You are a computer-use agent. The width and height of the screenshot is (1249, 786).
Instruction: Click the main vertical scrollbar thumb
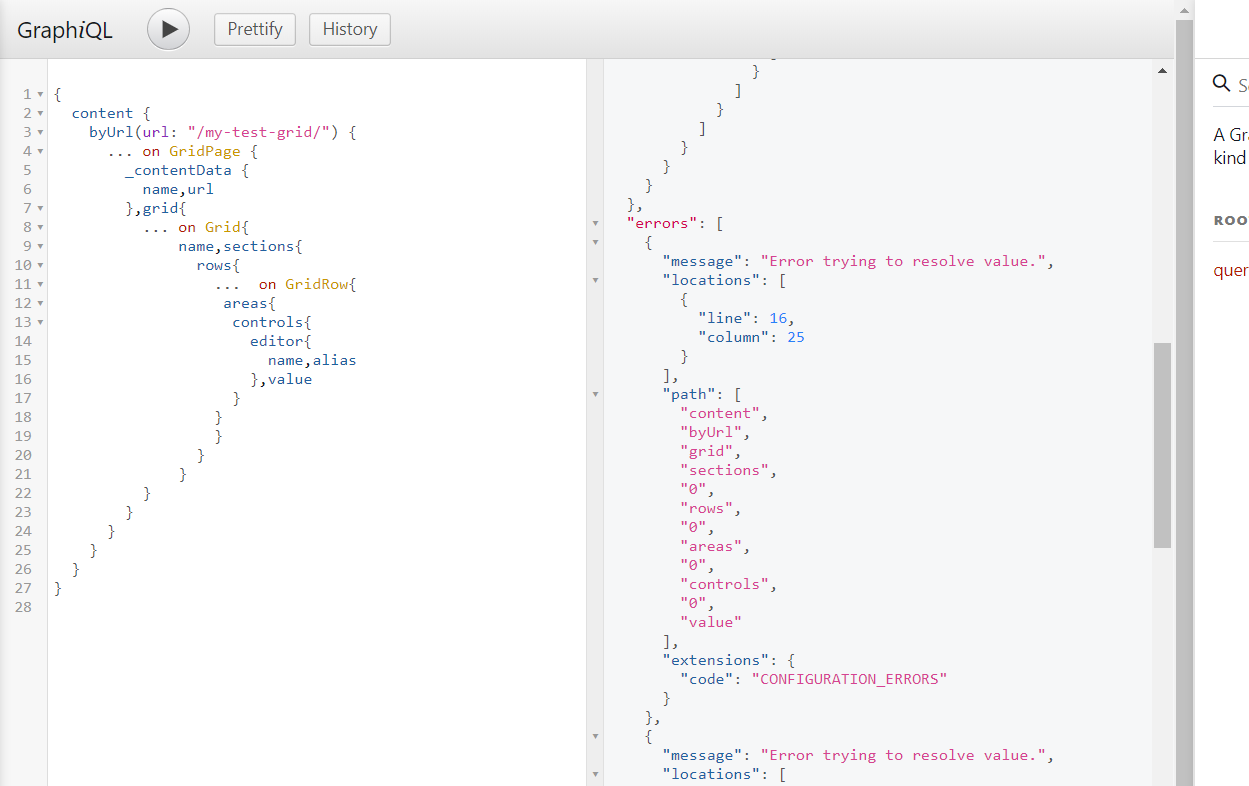(1161, 445)
